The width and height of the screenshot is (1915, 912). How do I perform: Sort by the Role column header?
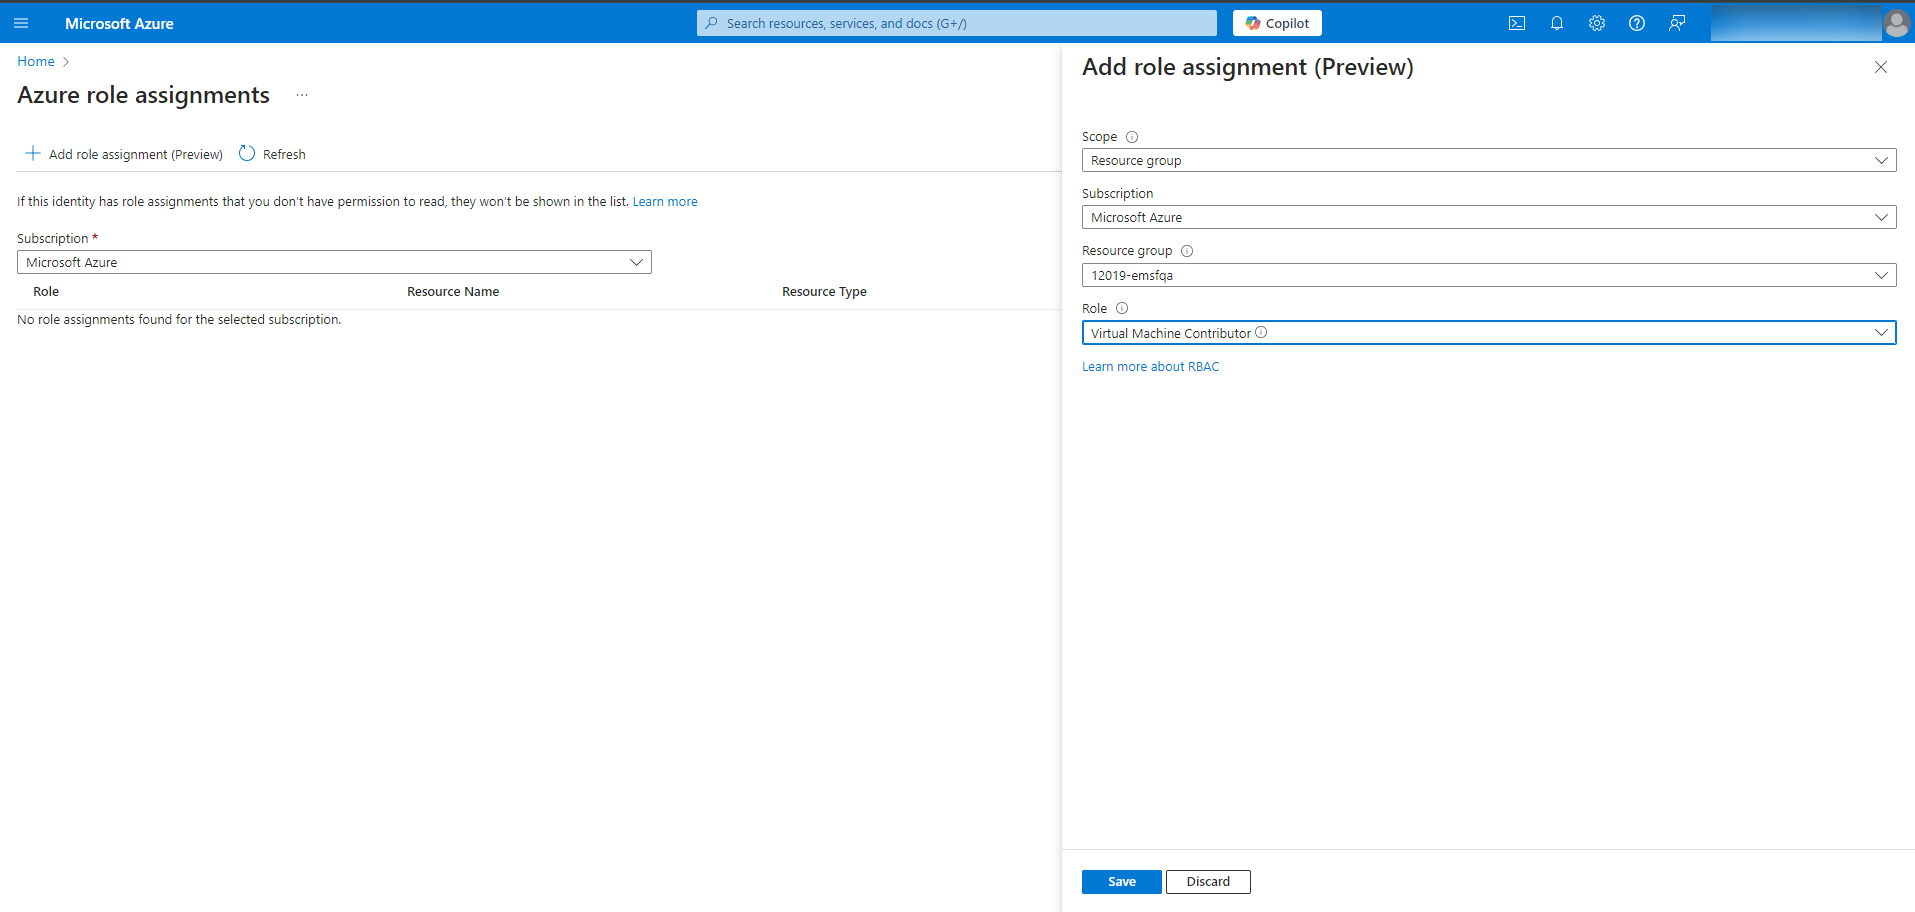point(46,292)
